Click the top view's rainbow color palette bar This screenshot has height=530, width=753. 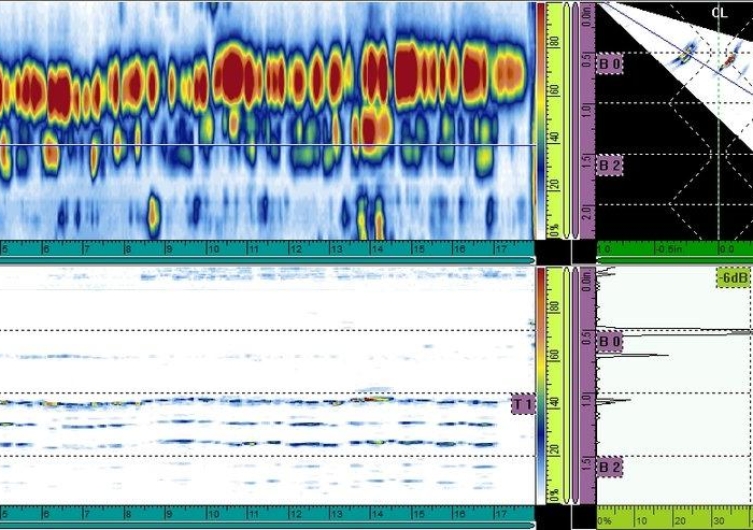pos(541,120)
